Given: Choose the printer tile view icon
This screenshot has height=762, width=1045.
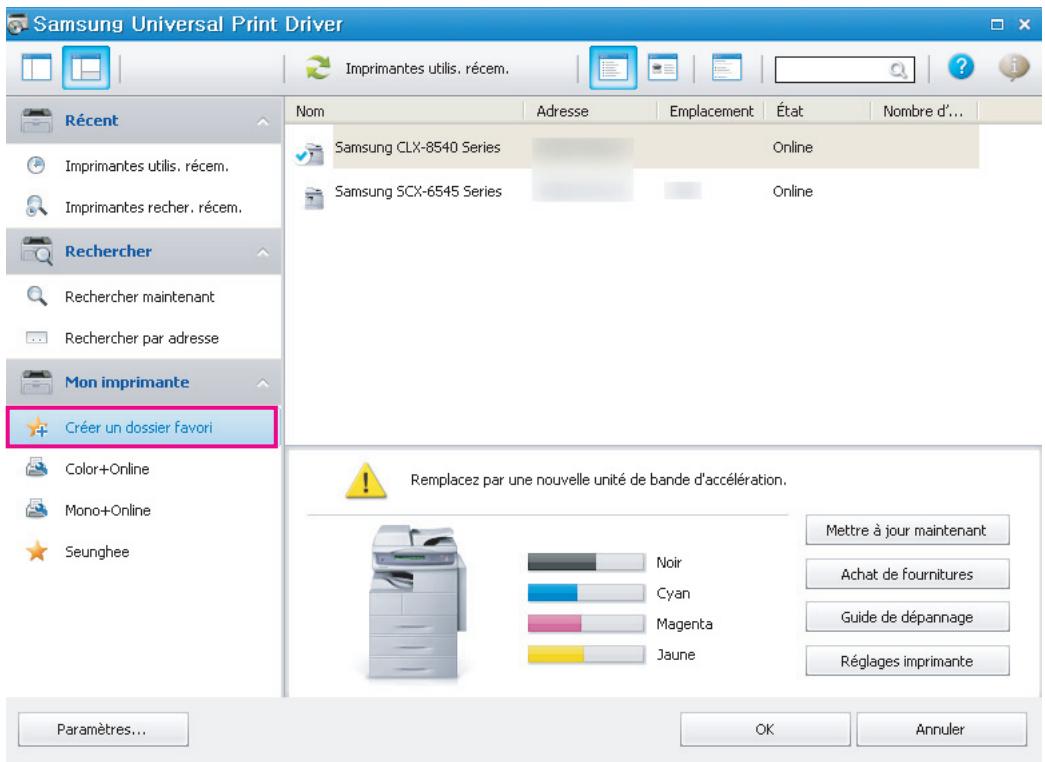Looking at the screenshot, I should point(663,67).
